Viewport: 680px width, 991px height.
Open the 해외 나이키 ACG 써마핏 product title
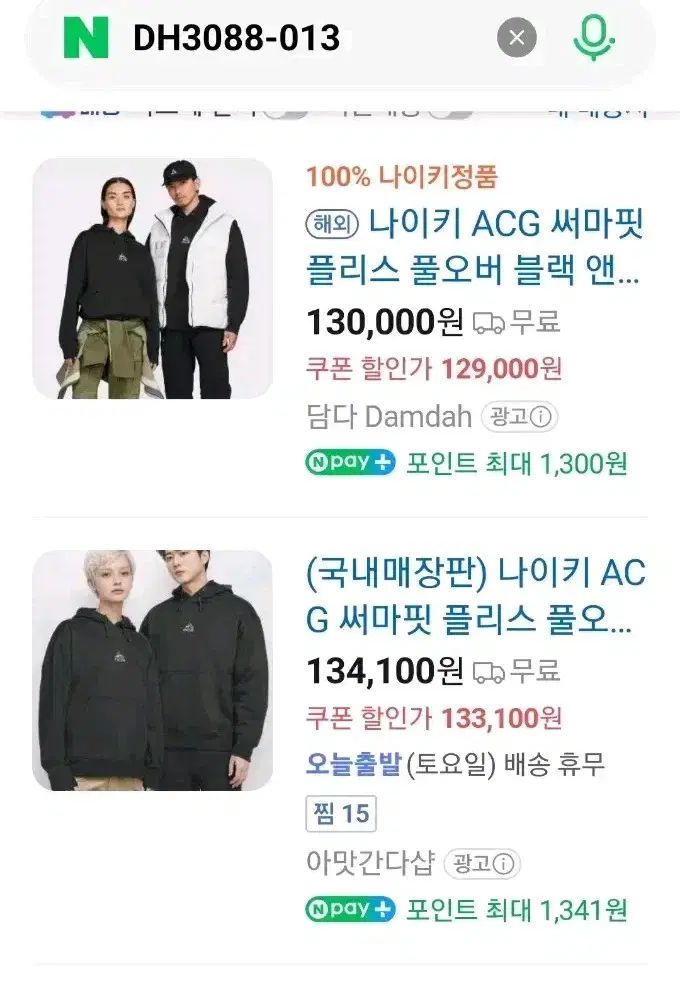click(x=475, y=246)
